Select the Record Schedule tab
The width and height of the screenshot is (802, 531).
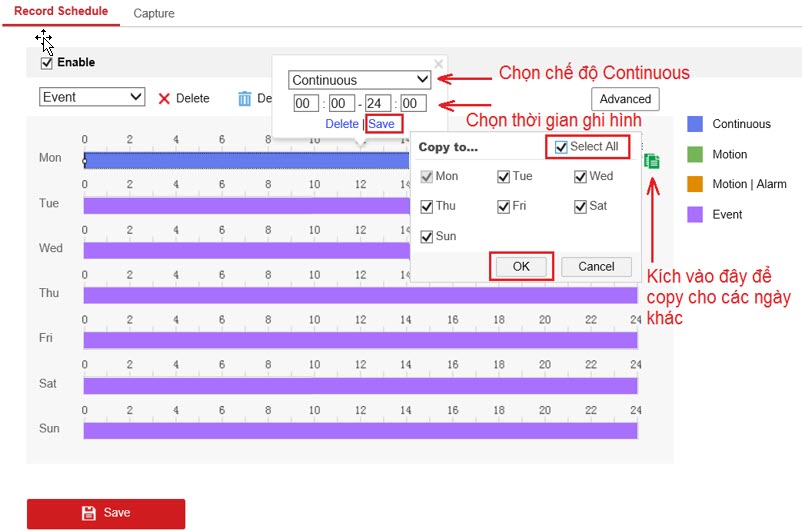tap(60, 13)
